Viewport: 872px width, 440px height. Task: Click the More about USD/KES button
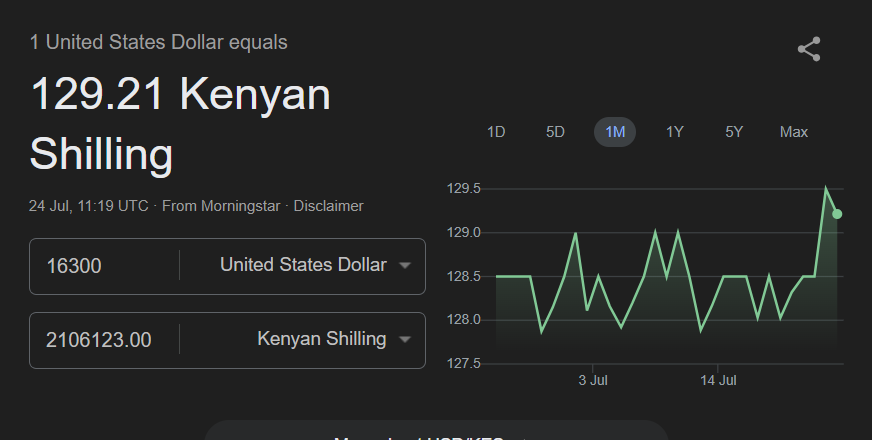436,434
